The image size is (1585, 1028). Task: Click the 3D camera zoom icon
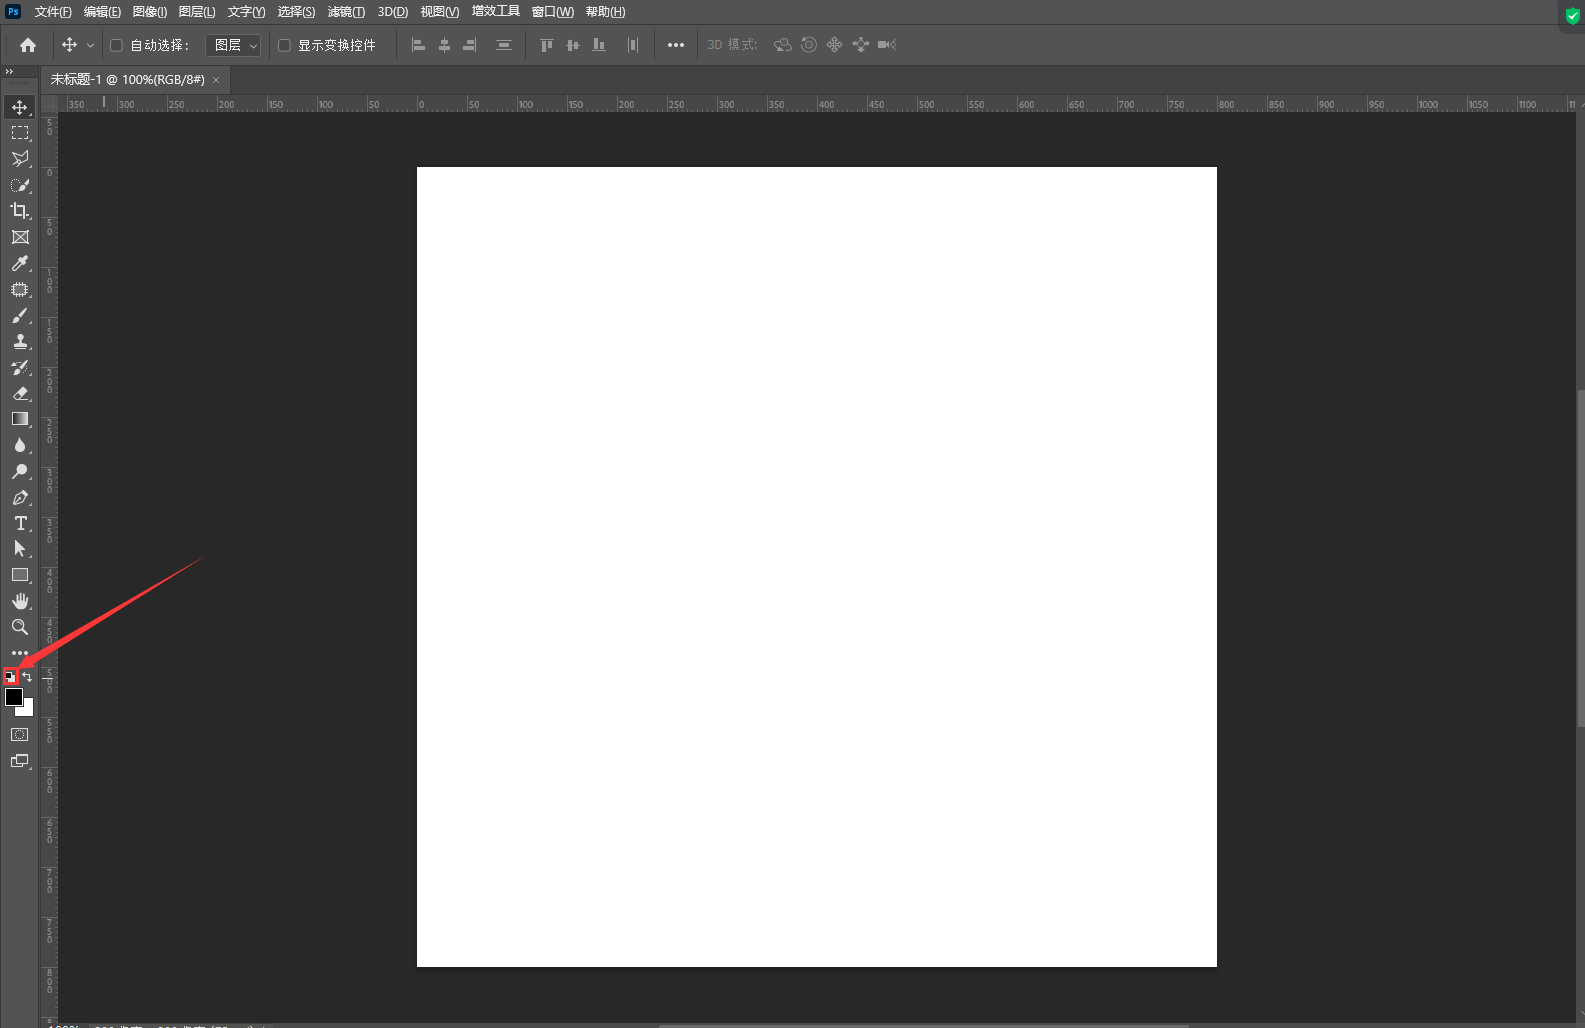887,45
